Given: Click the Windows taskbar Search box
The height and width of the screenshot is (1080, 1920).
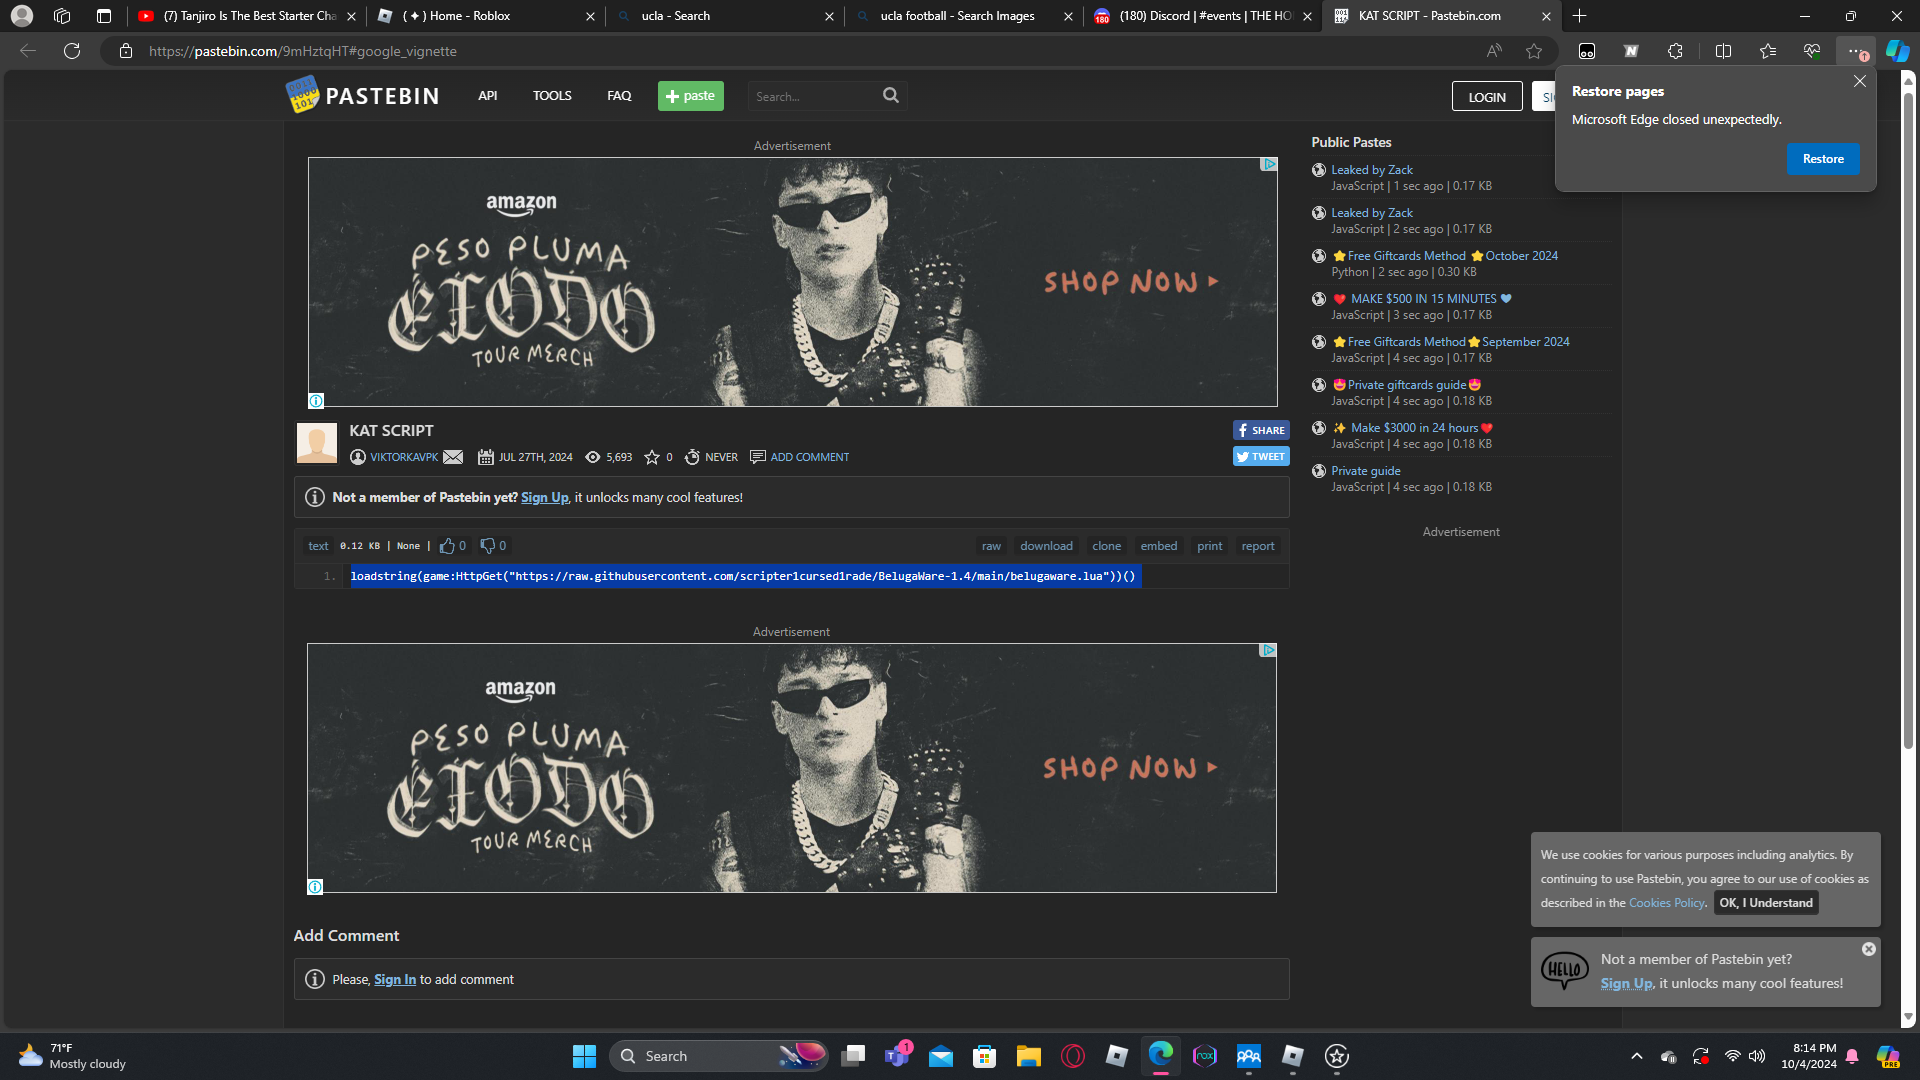Looking at the screenshot, I should tap(718, 1056).
